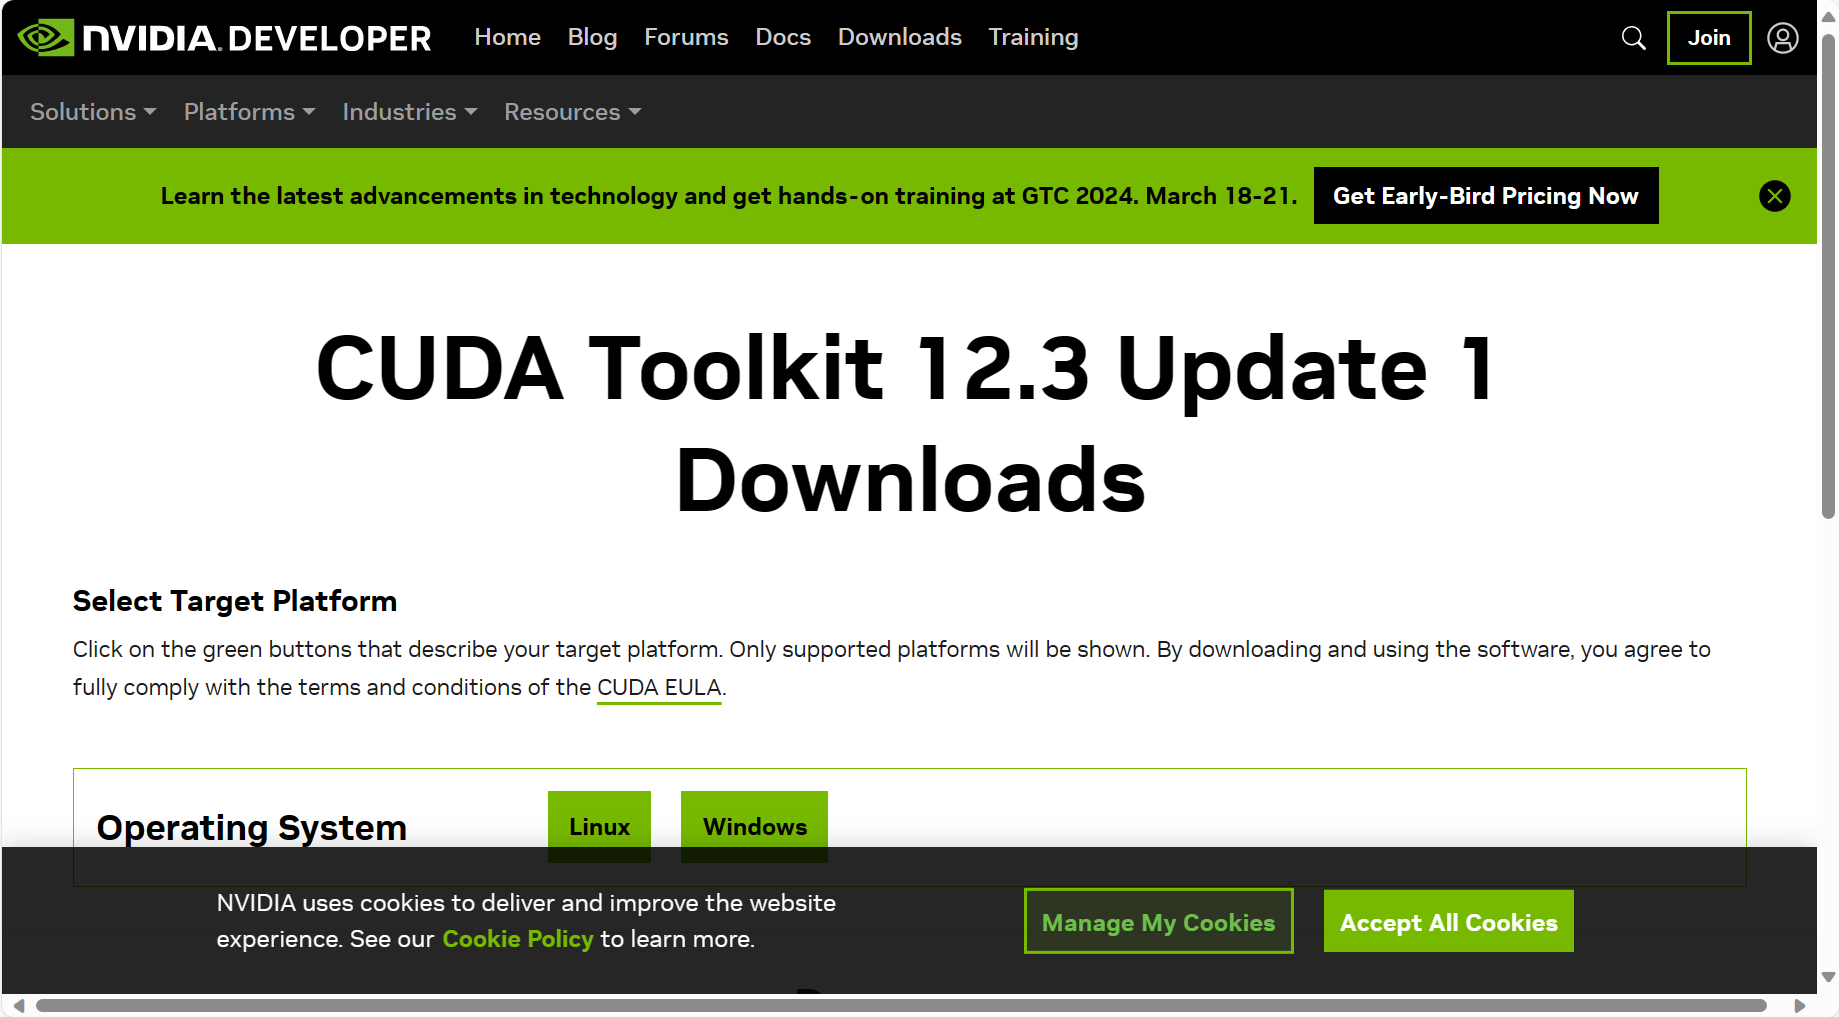Click Get Early-Bird Pricing Now button
Image resolution: width=1839 pixels, height=1017 pixels.
pyautogui.click(x=1486, y=196)
